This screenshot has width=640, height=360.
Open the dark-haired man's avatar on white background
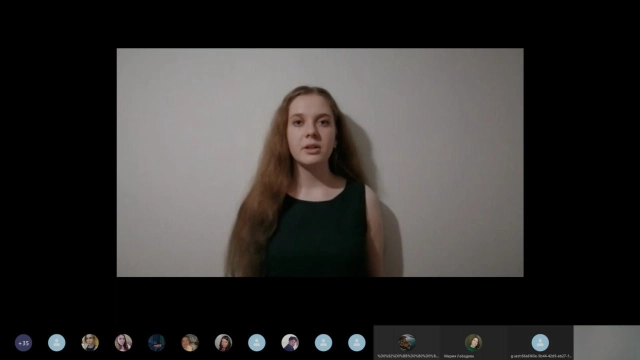point(290,343)
